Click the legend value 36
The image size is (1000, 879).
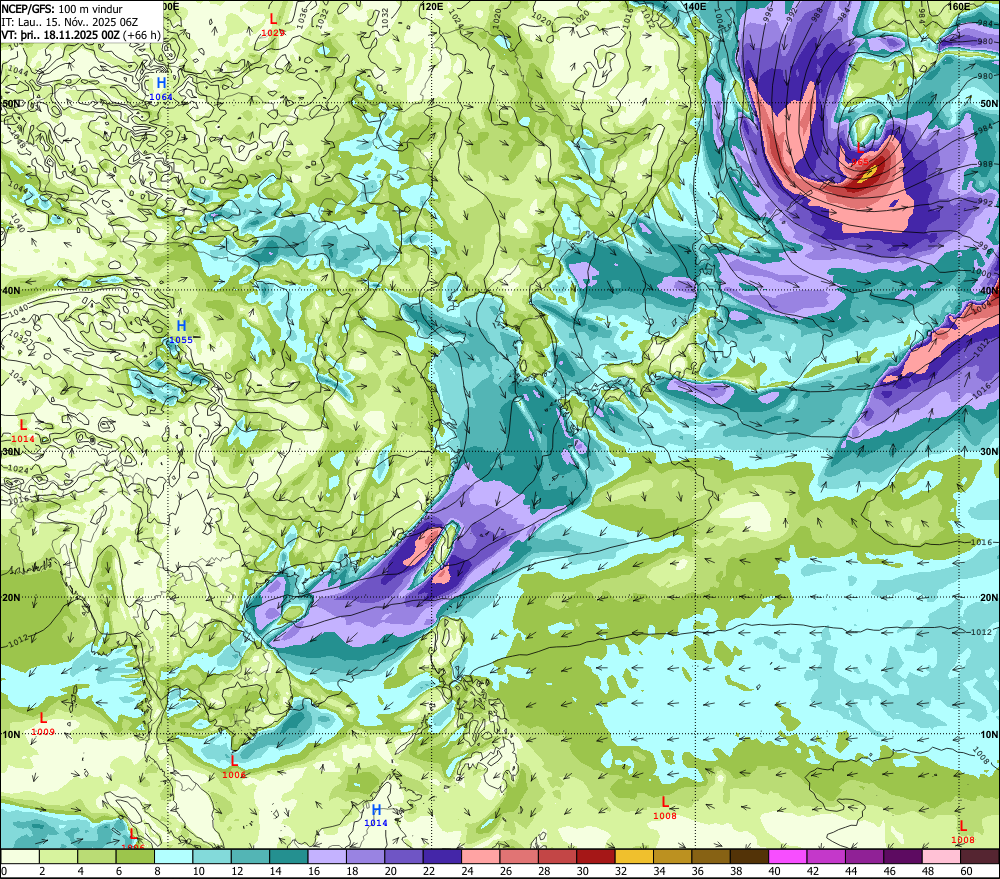tap(698, 871)
